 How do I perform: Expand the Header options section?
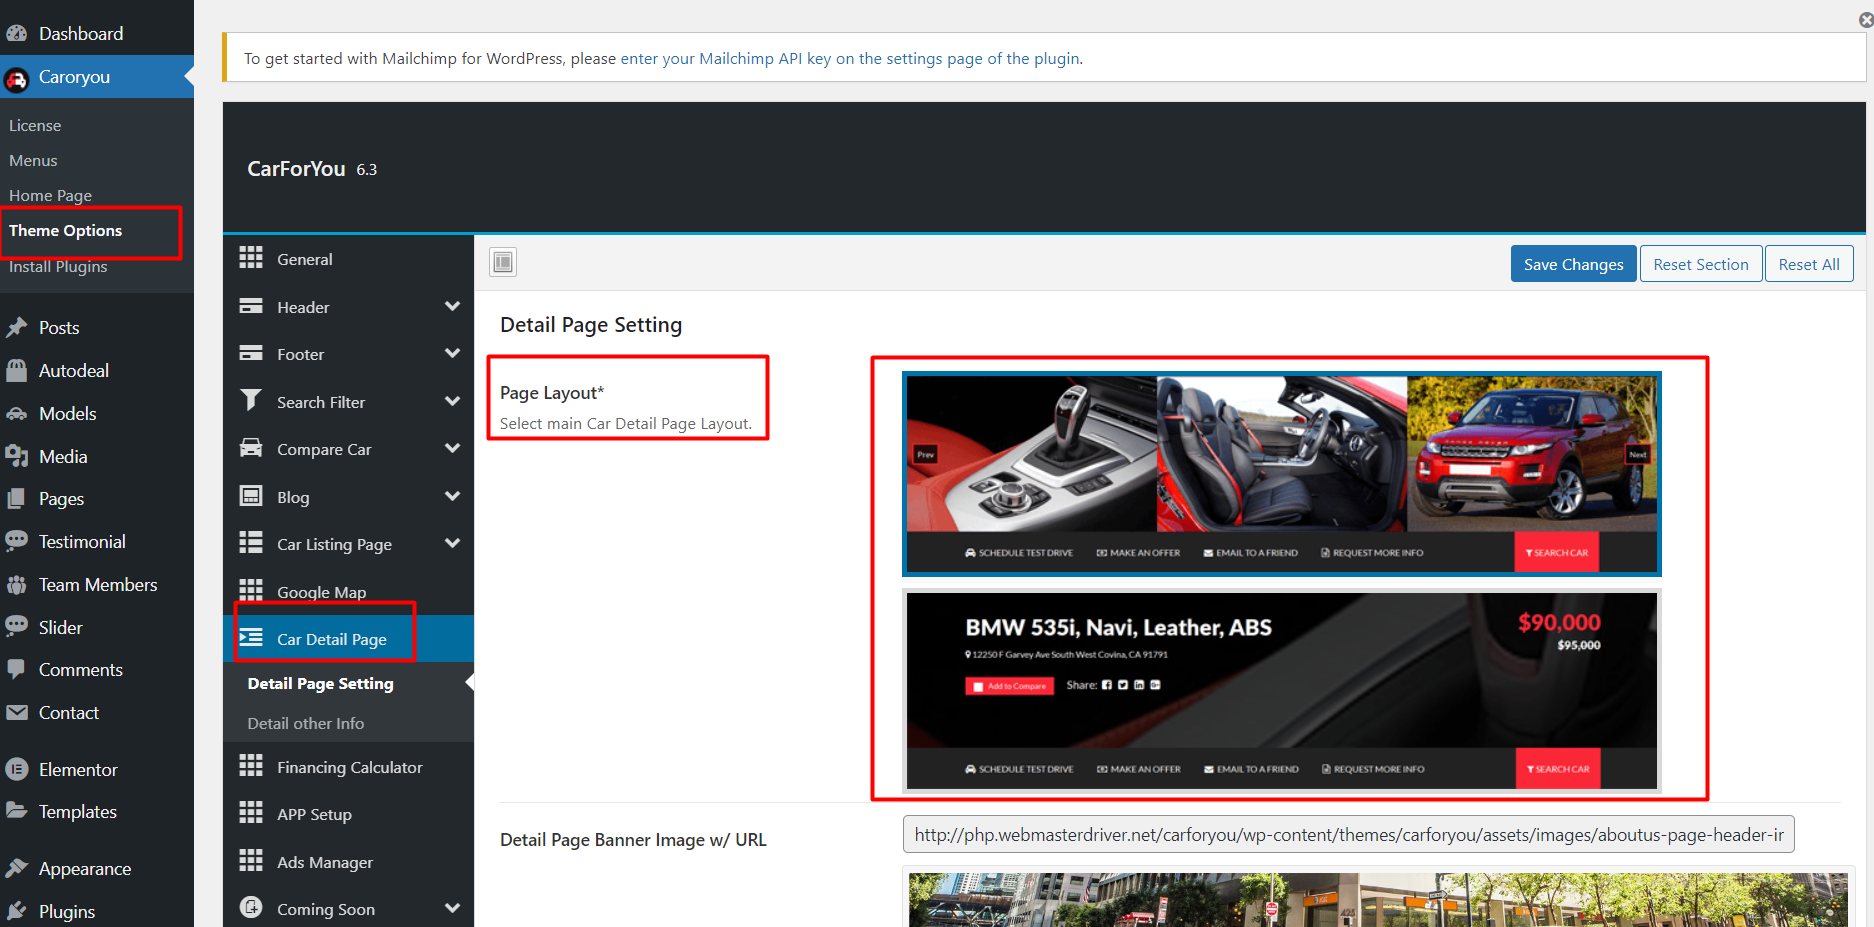click(x=452, y=306)
